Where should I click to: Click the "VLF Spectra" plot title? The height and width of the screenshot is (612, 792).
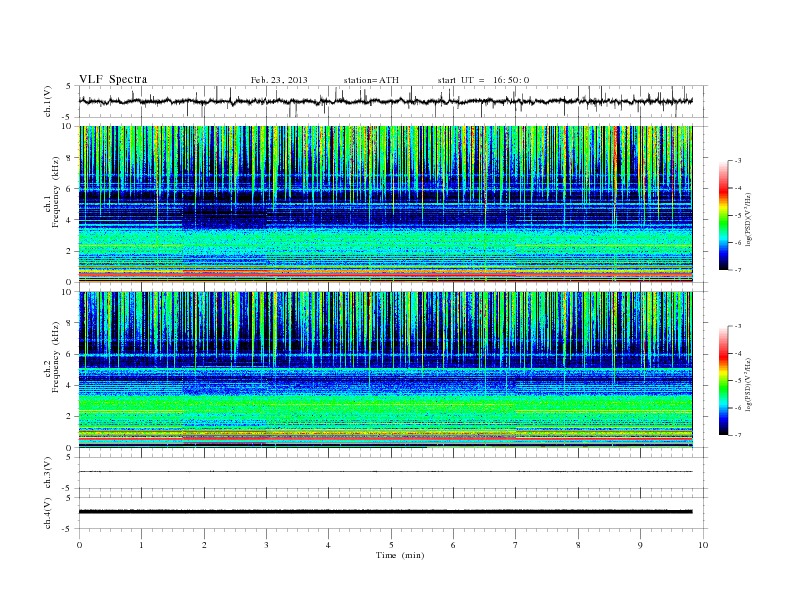point(113,79)
